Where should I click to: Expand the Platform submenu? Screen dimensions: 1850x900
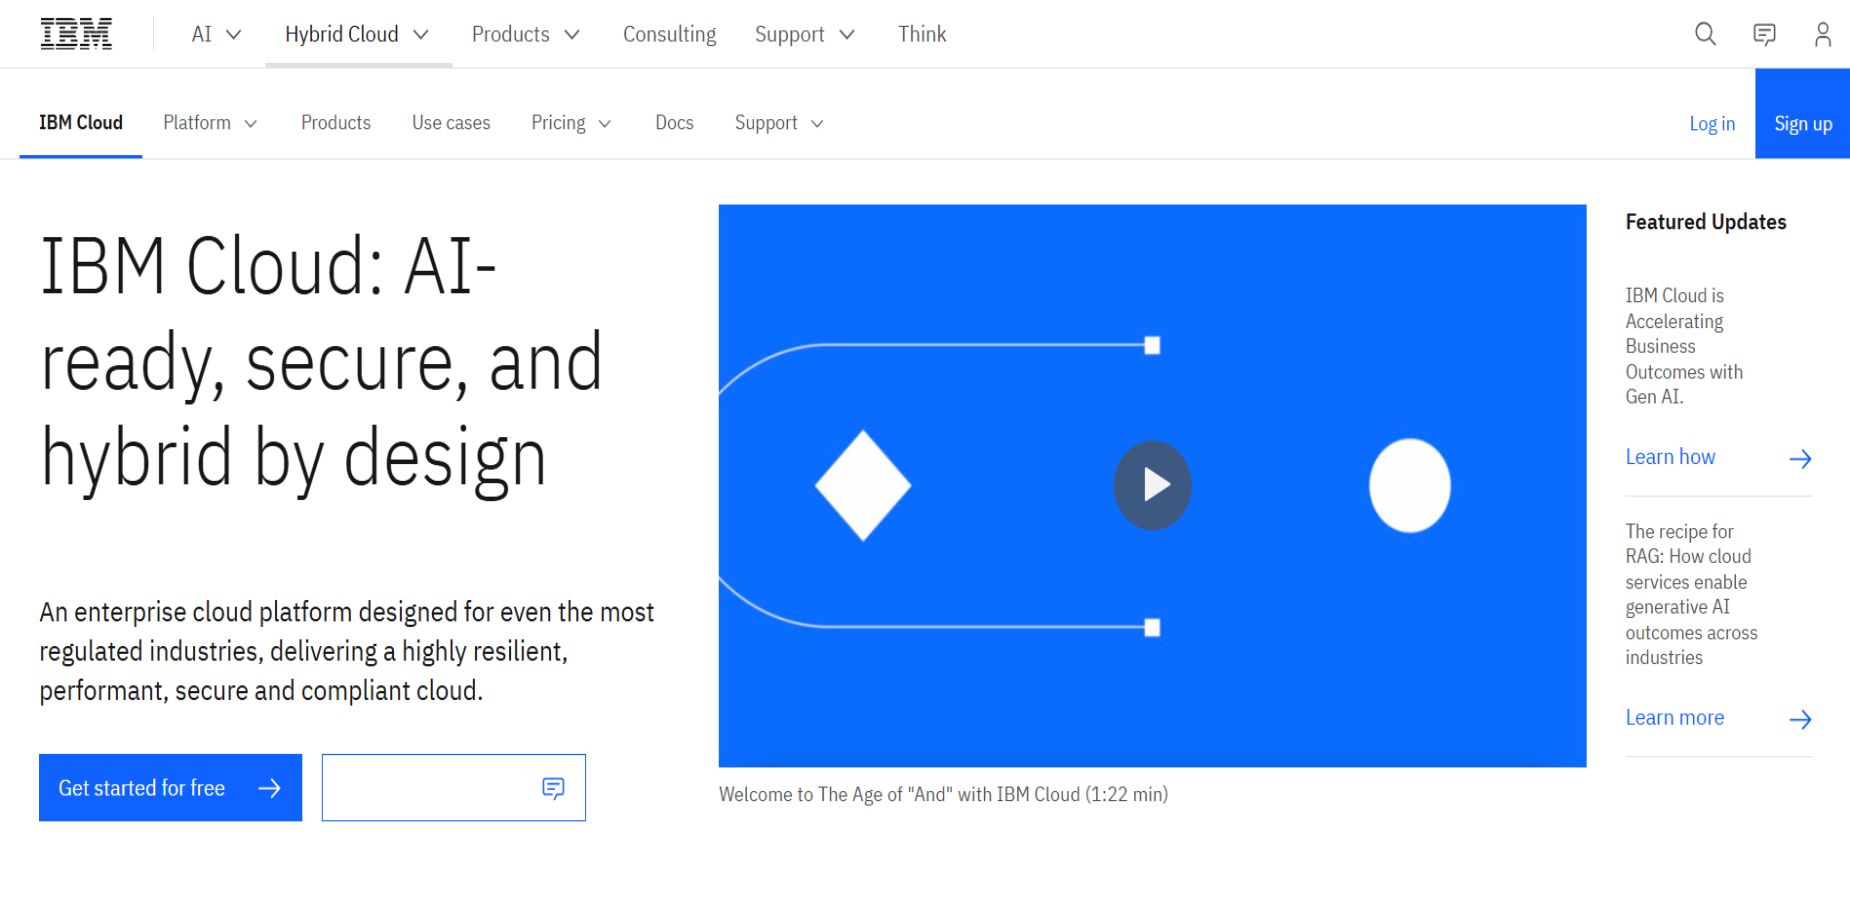point(210,123)
